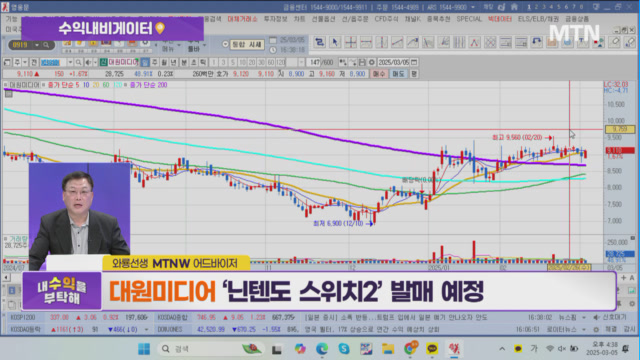Select the 틱 (tick) period toggle
640x360 pixels.
[x=203, y=62]
